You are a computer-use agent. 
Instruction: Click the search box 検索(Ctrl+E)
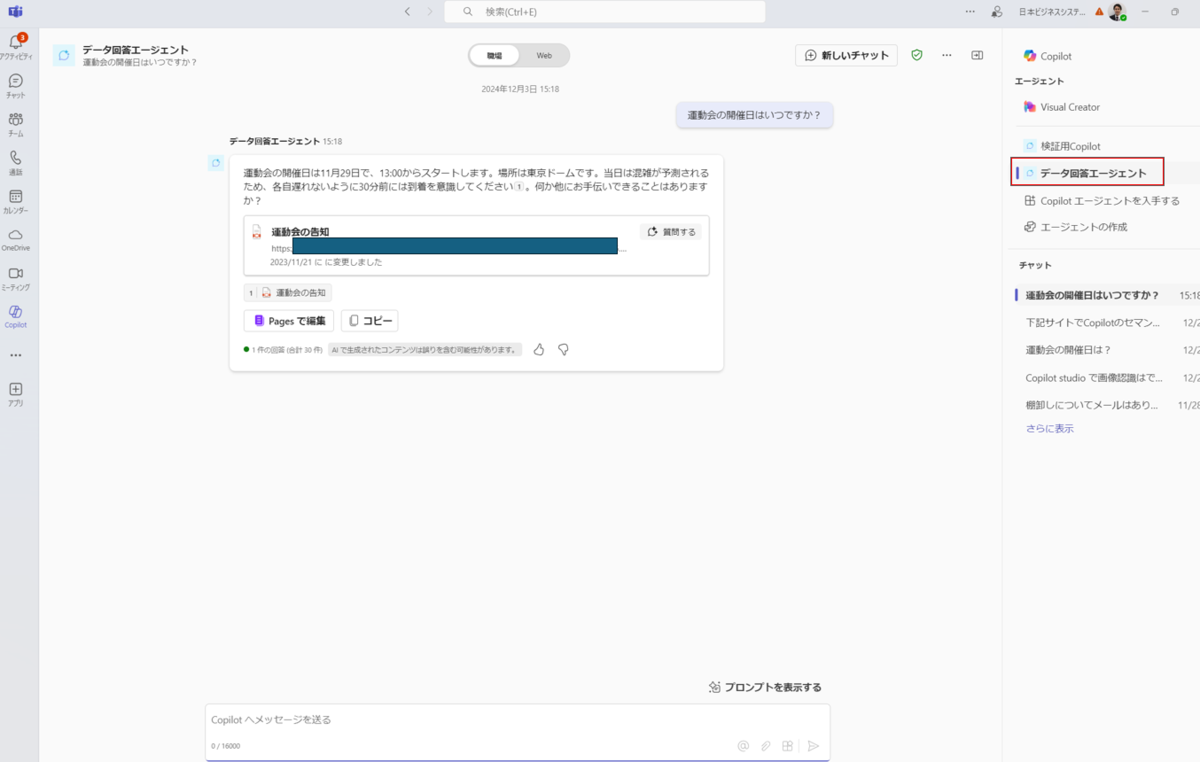[605, 11]
